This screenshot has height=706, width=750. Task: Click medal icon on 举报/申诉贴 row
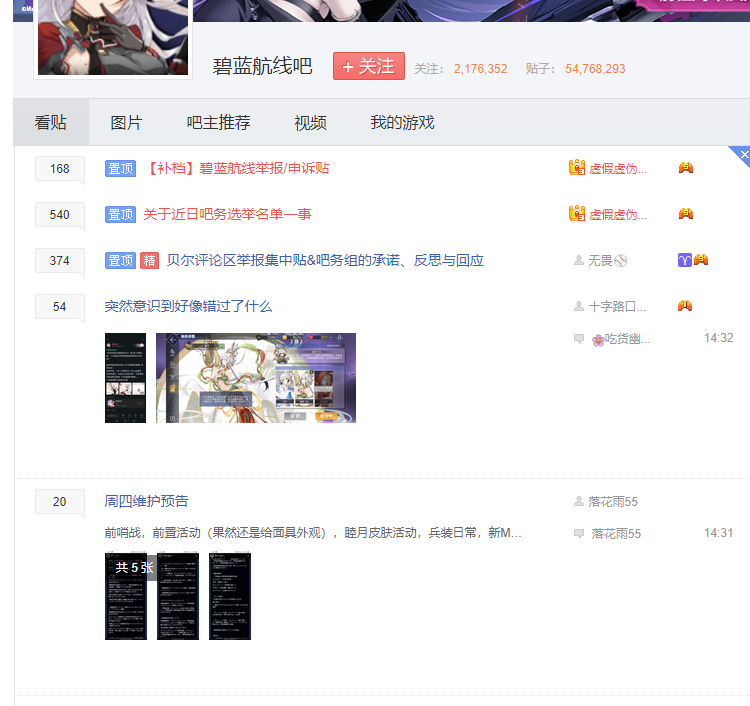click(x=686, y=168)
